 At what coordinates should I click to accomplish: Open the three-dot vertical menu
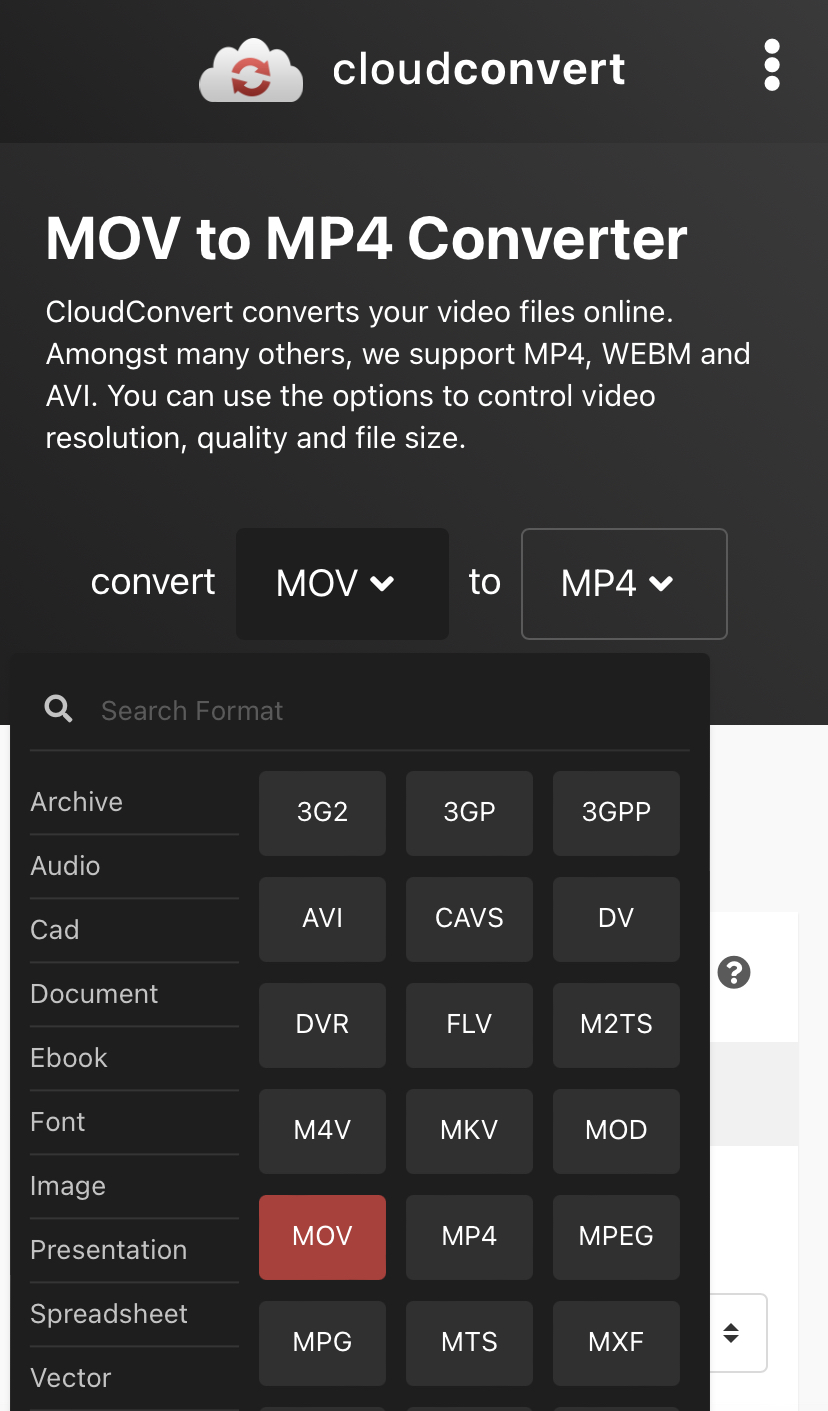click(x=771, y=66)
